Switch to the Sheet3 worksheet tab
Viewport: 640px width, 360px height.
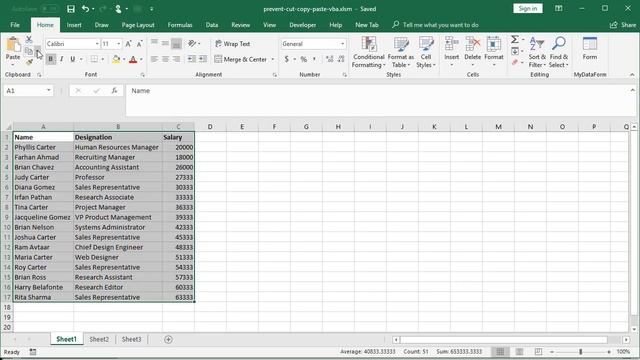click(x=131, y=339)
